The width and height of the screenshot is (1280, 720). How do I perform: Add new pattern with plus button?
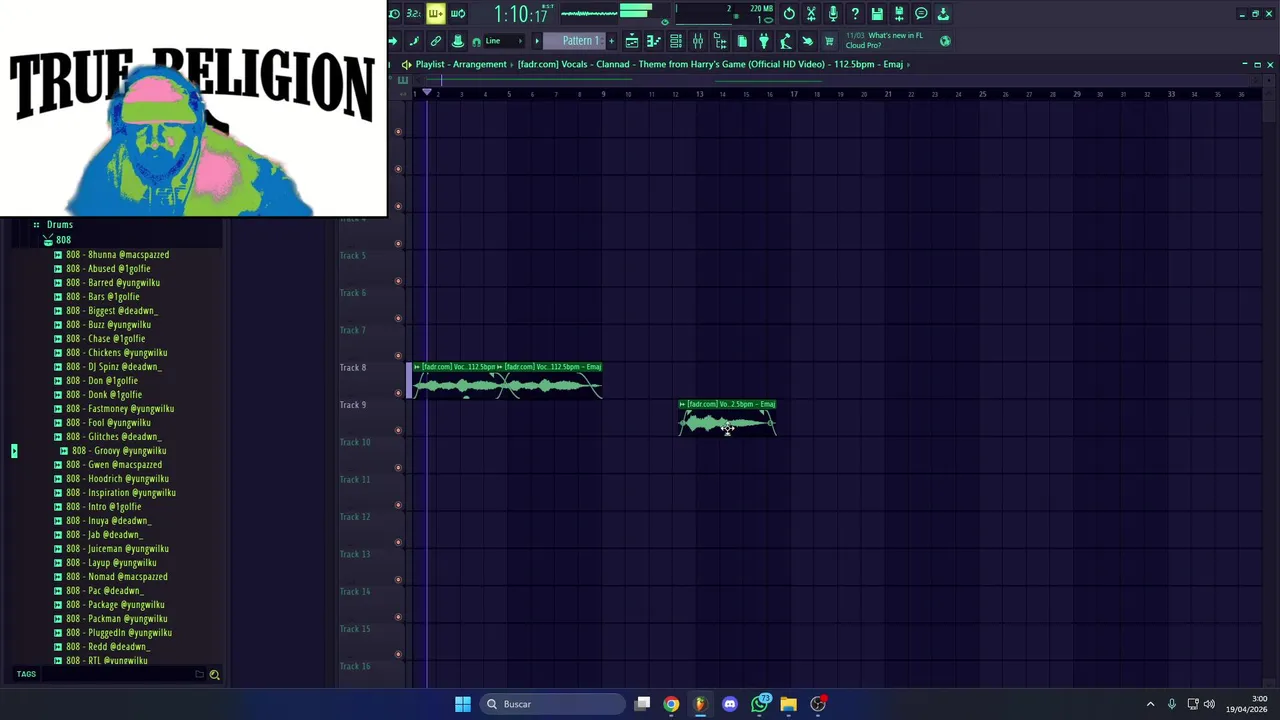click(611, 41)
